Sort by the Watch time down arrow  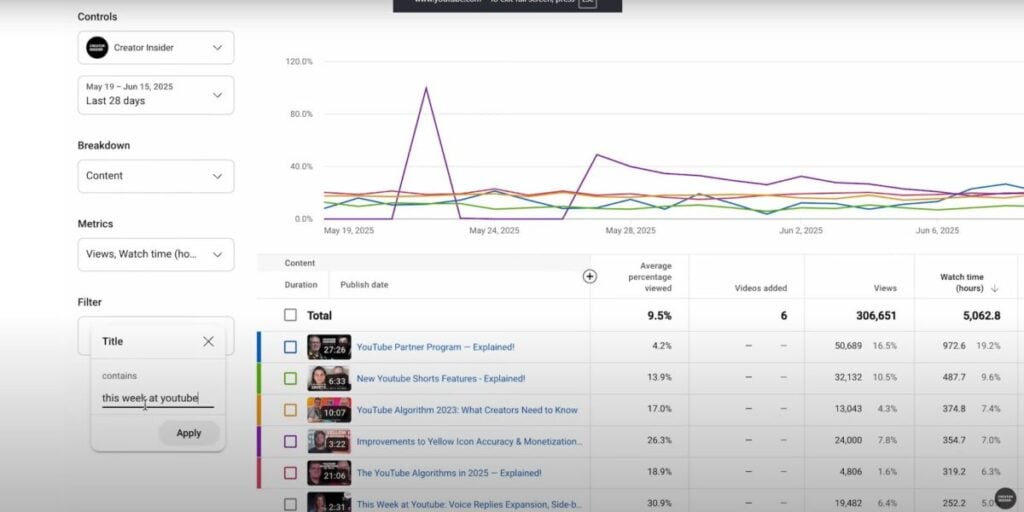pos(995,288)
